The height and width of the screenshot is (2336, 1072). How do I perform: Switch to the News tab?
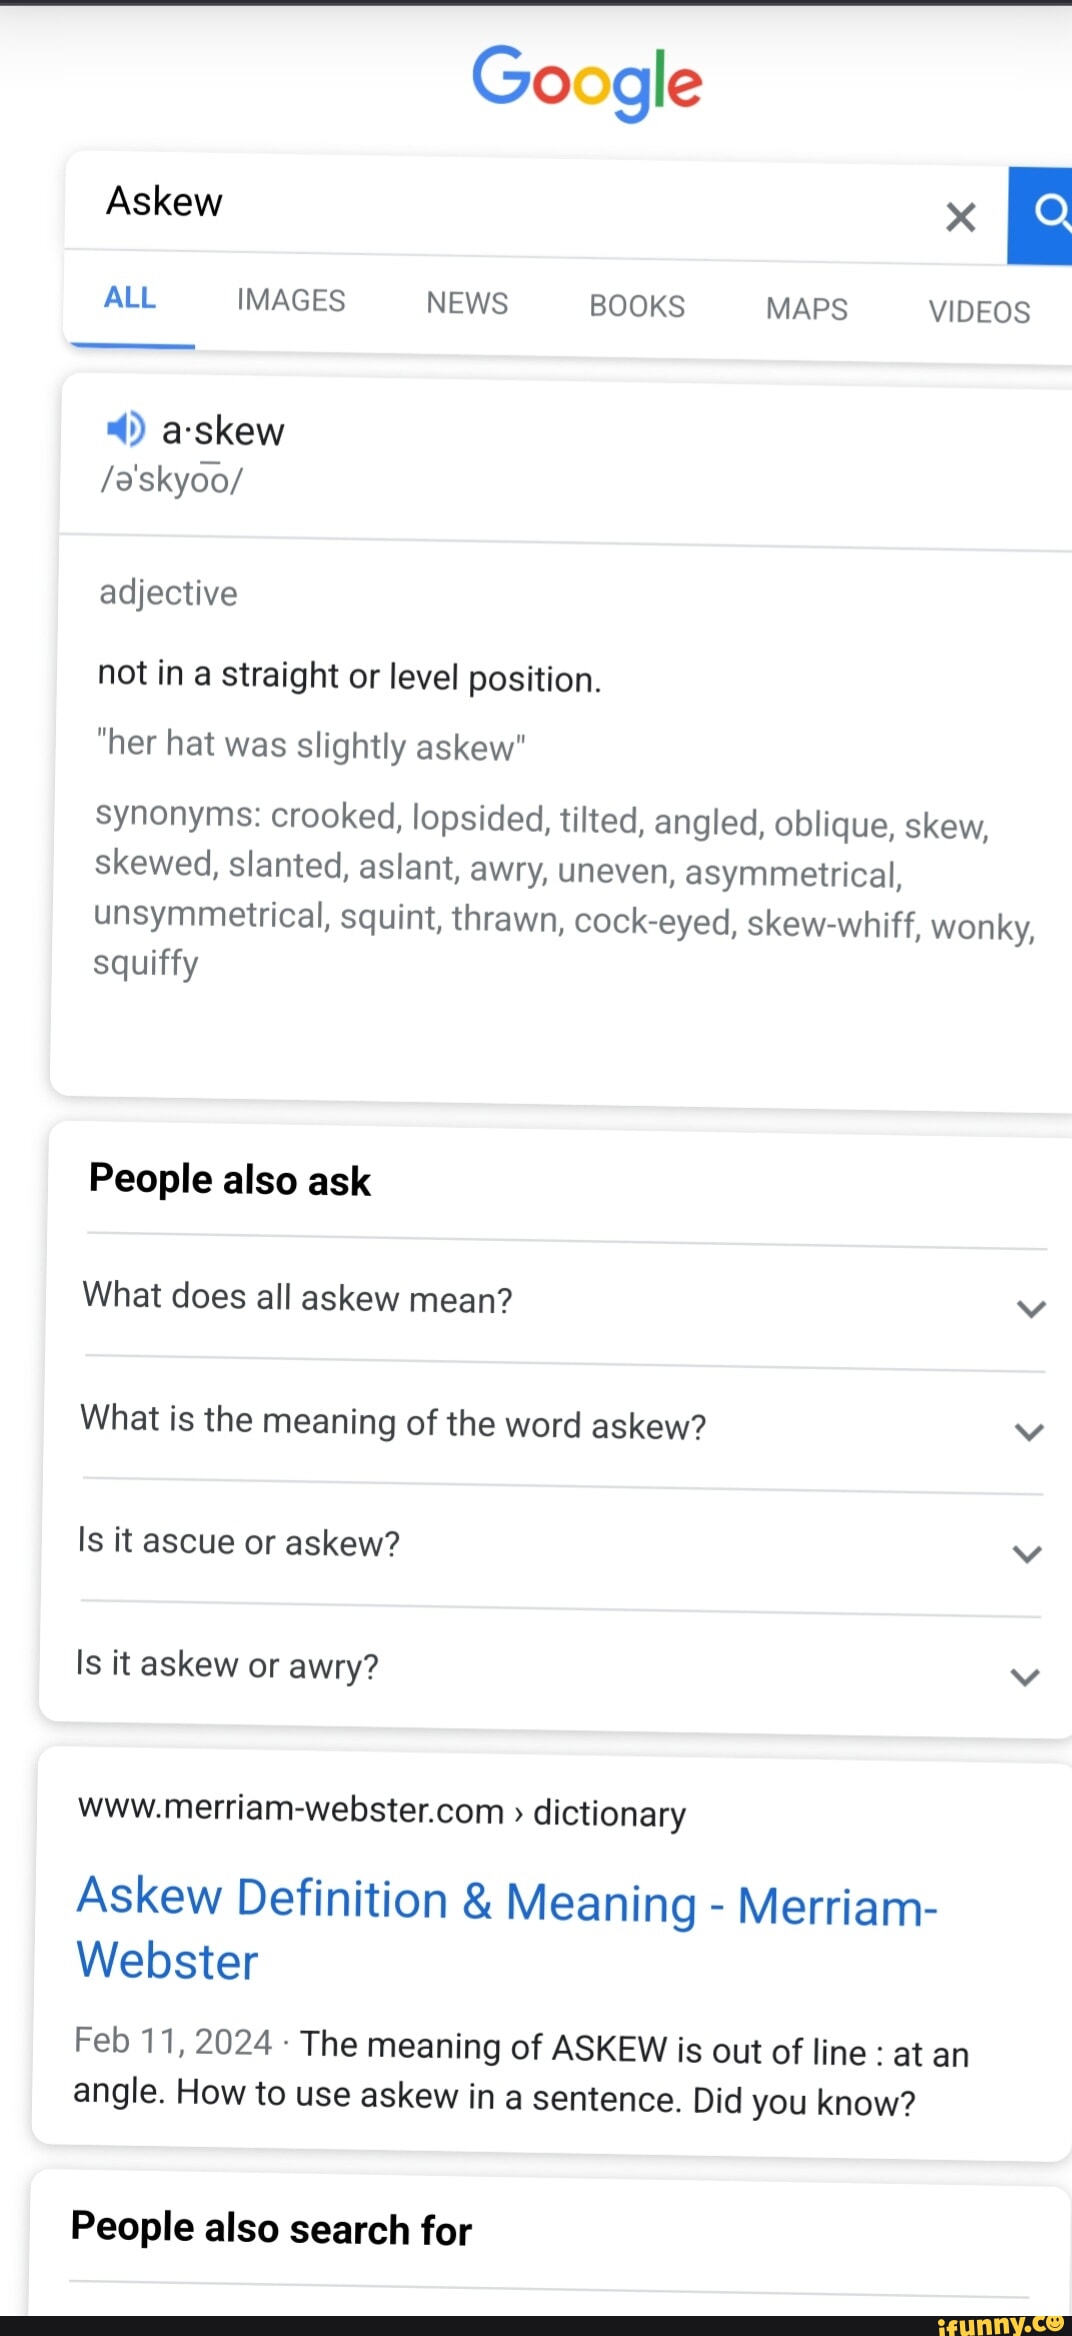467,303
